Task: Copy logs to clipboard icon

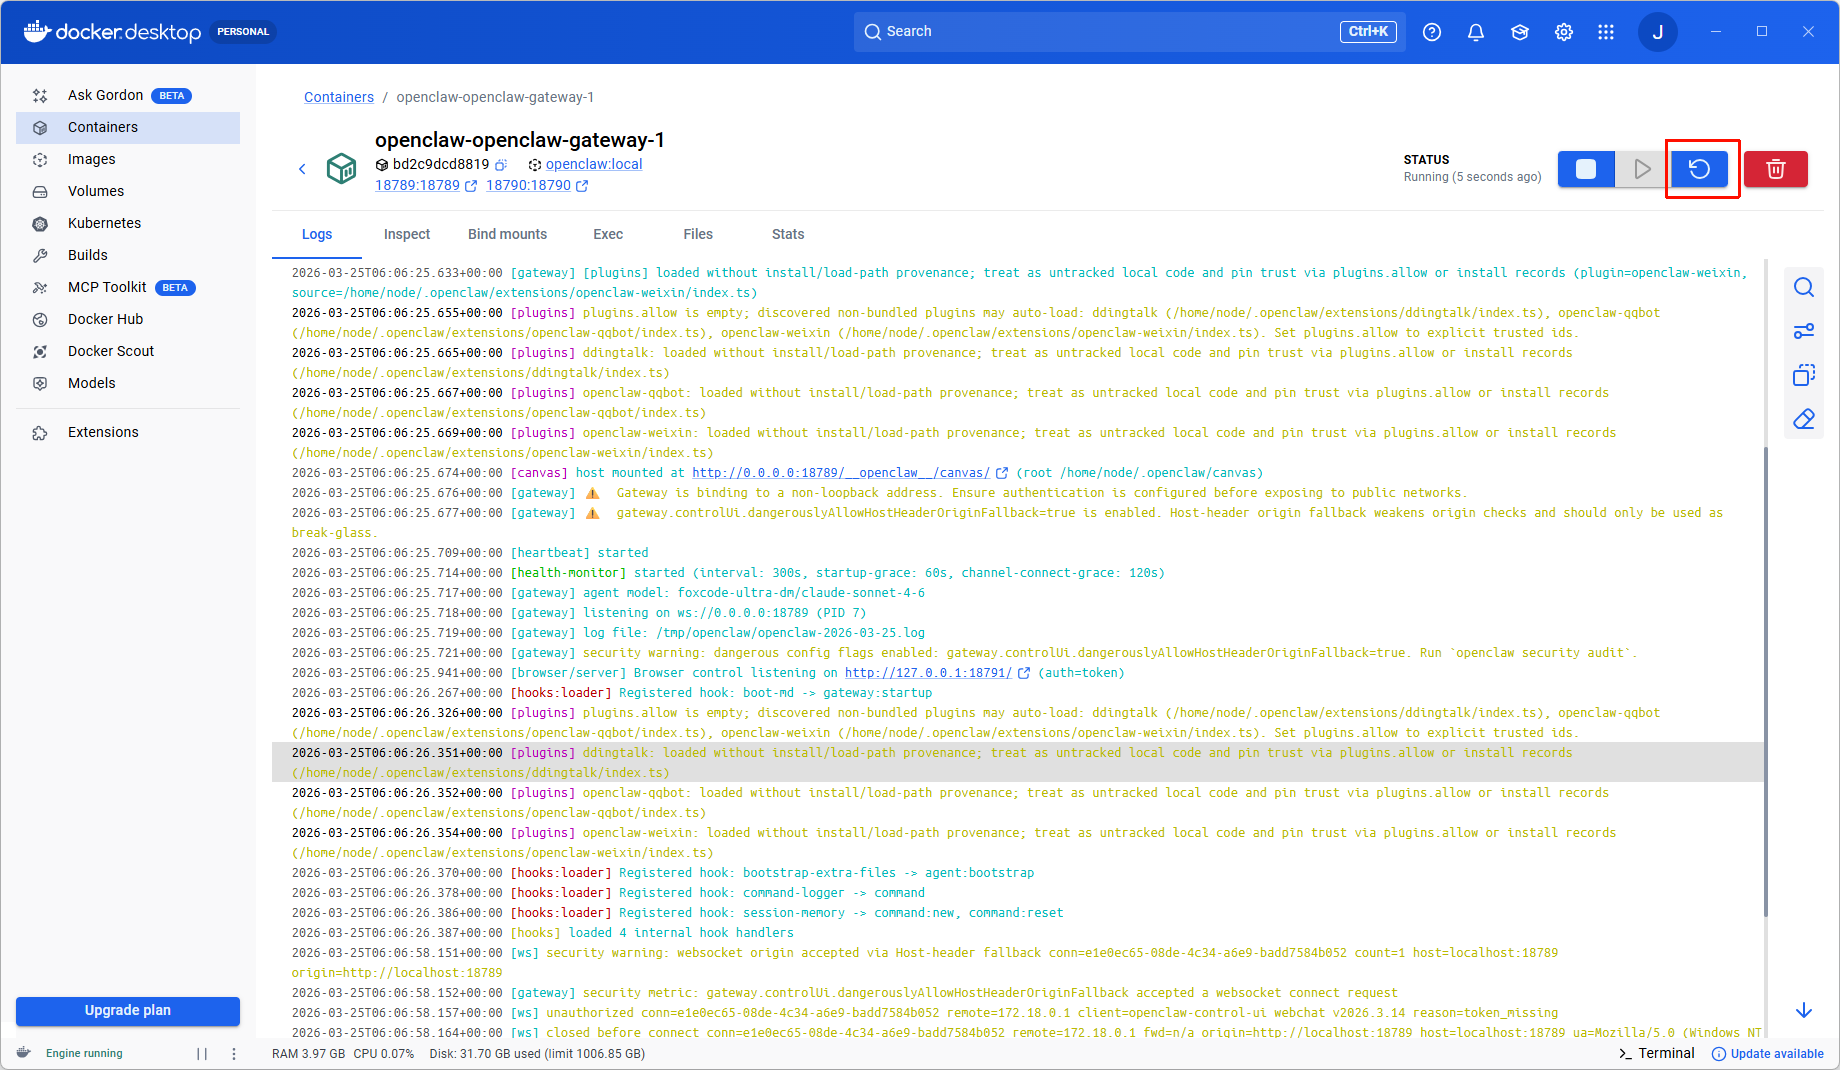Action: pos(1804,376)
